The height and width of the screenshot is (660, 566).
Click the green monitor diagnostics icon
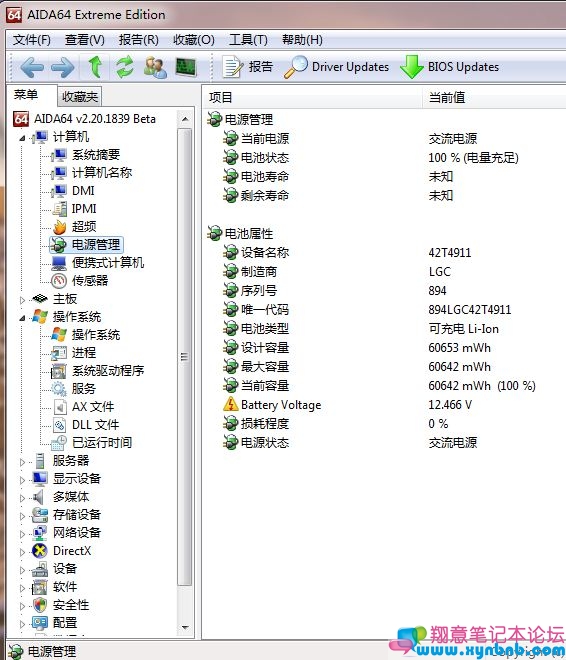pos(186,67)
